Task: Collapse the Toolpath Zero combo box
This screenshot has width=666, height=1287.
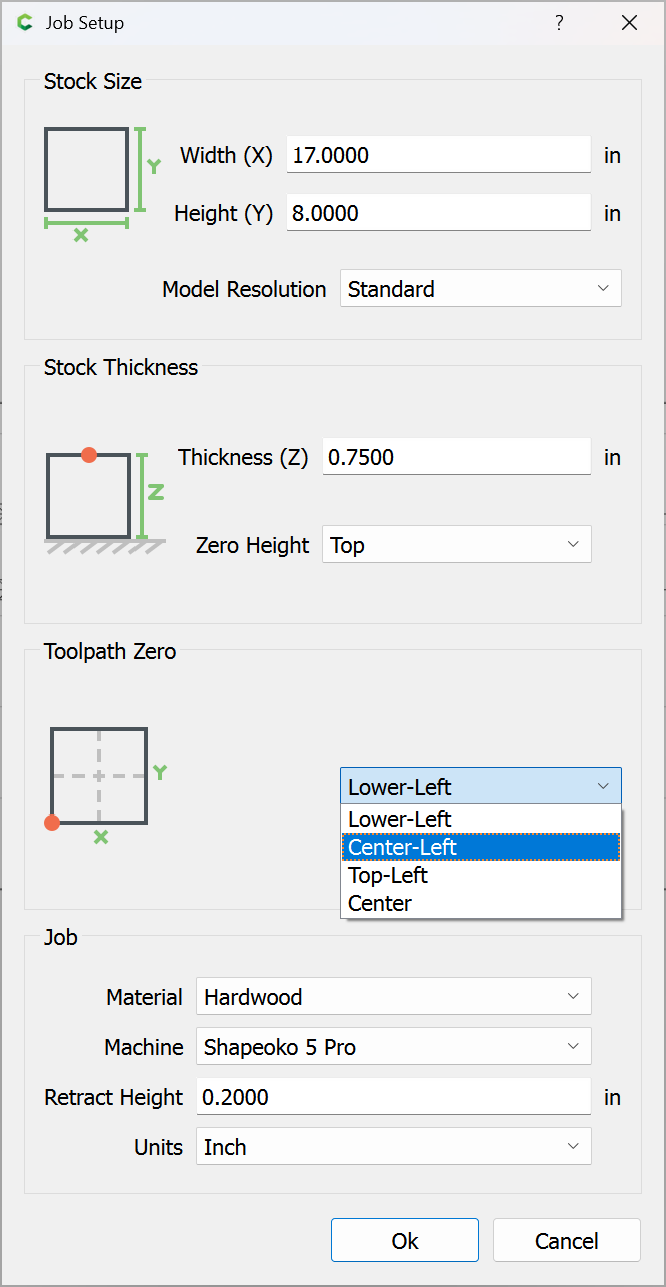Action: pyautogui.click(x=480, y=786)
